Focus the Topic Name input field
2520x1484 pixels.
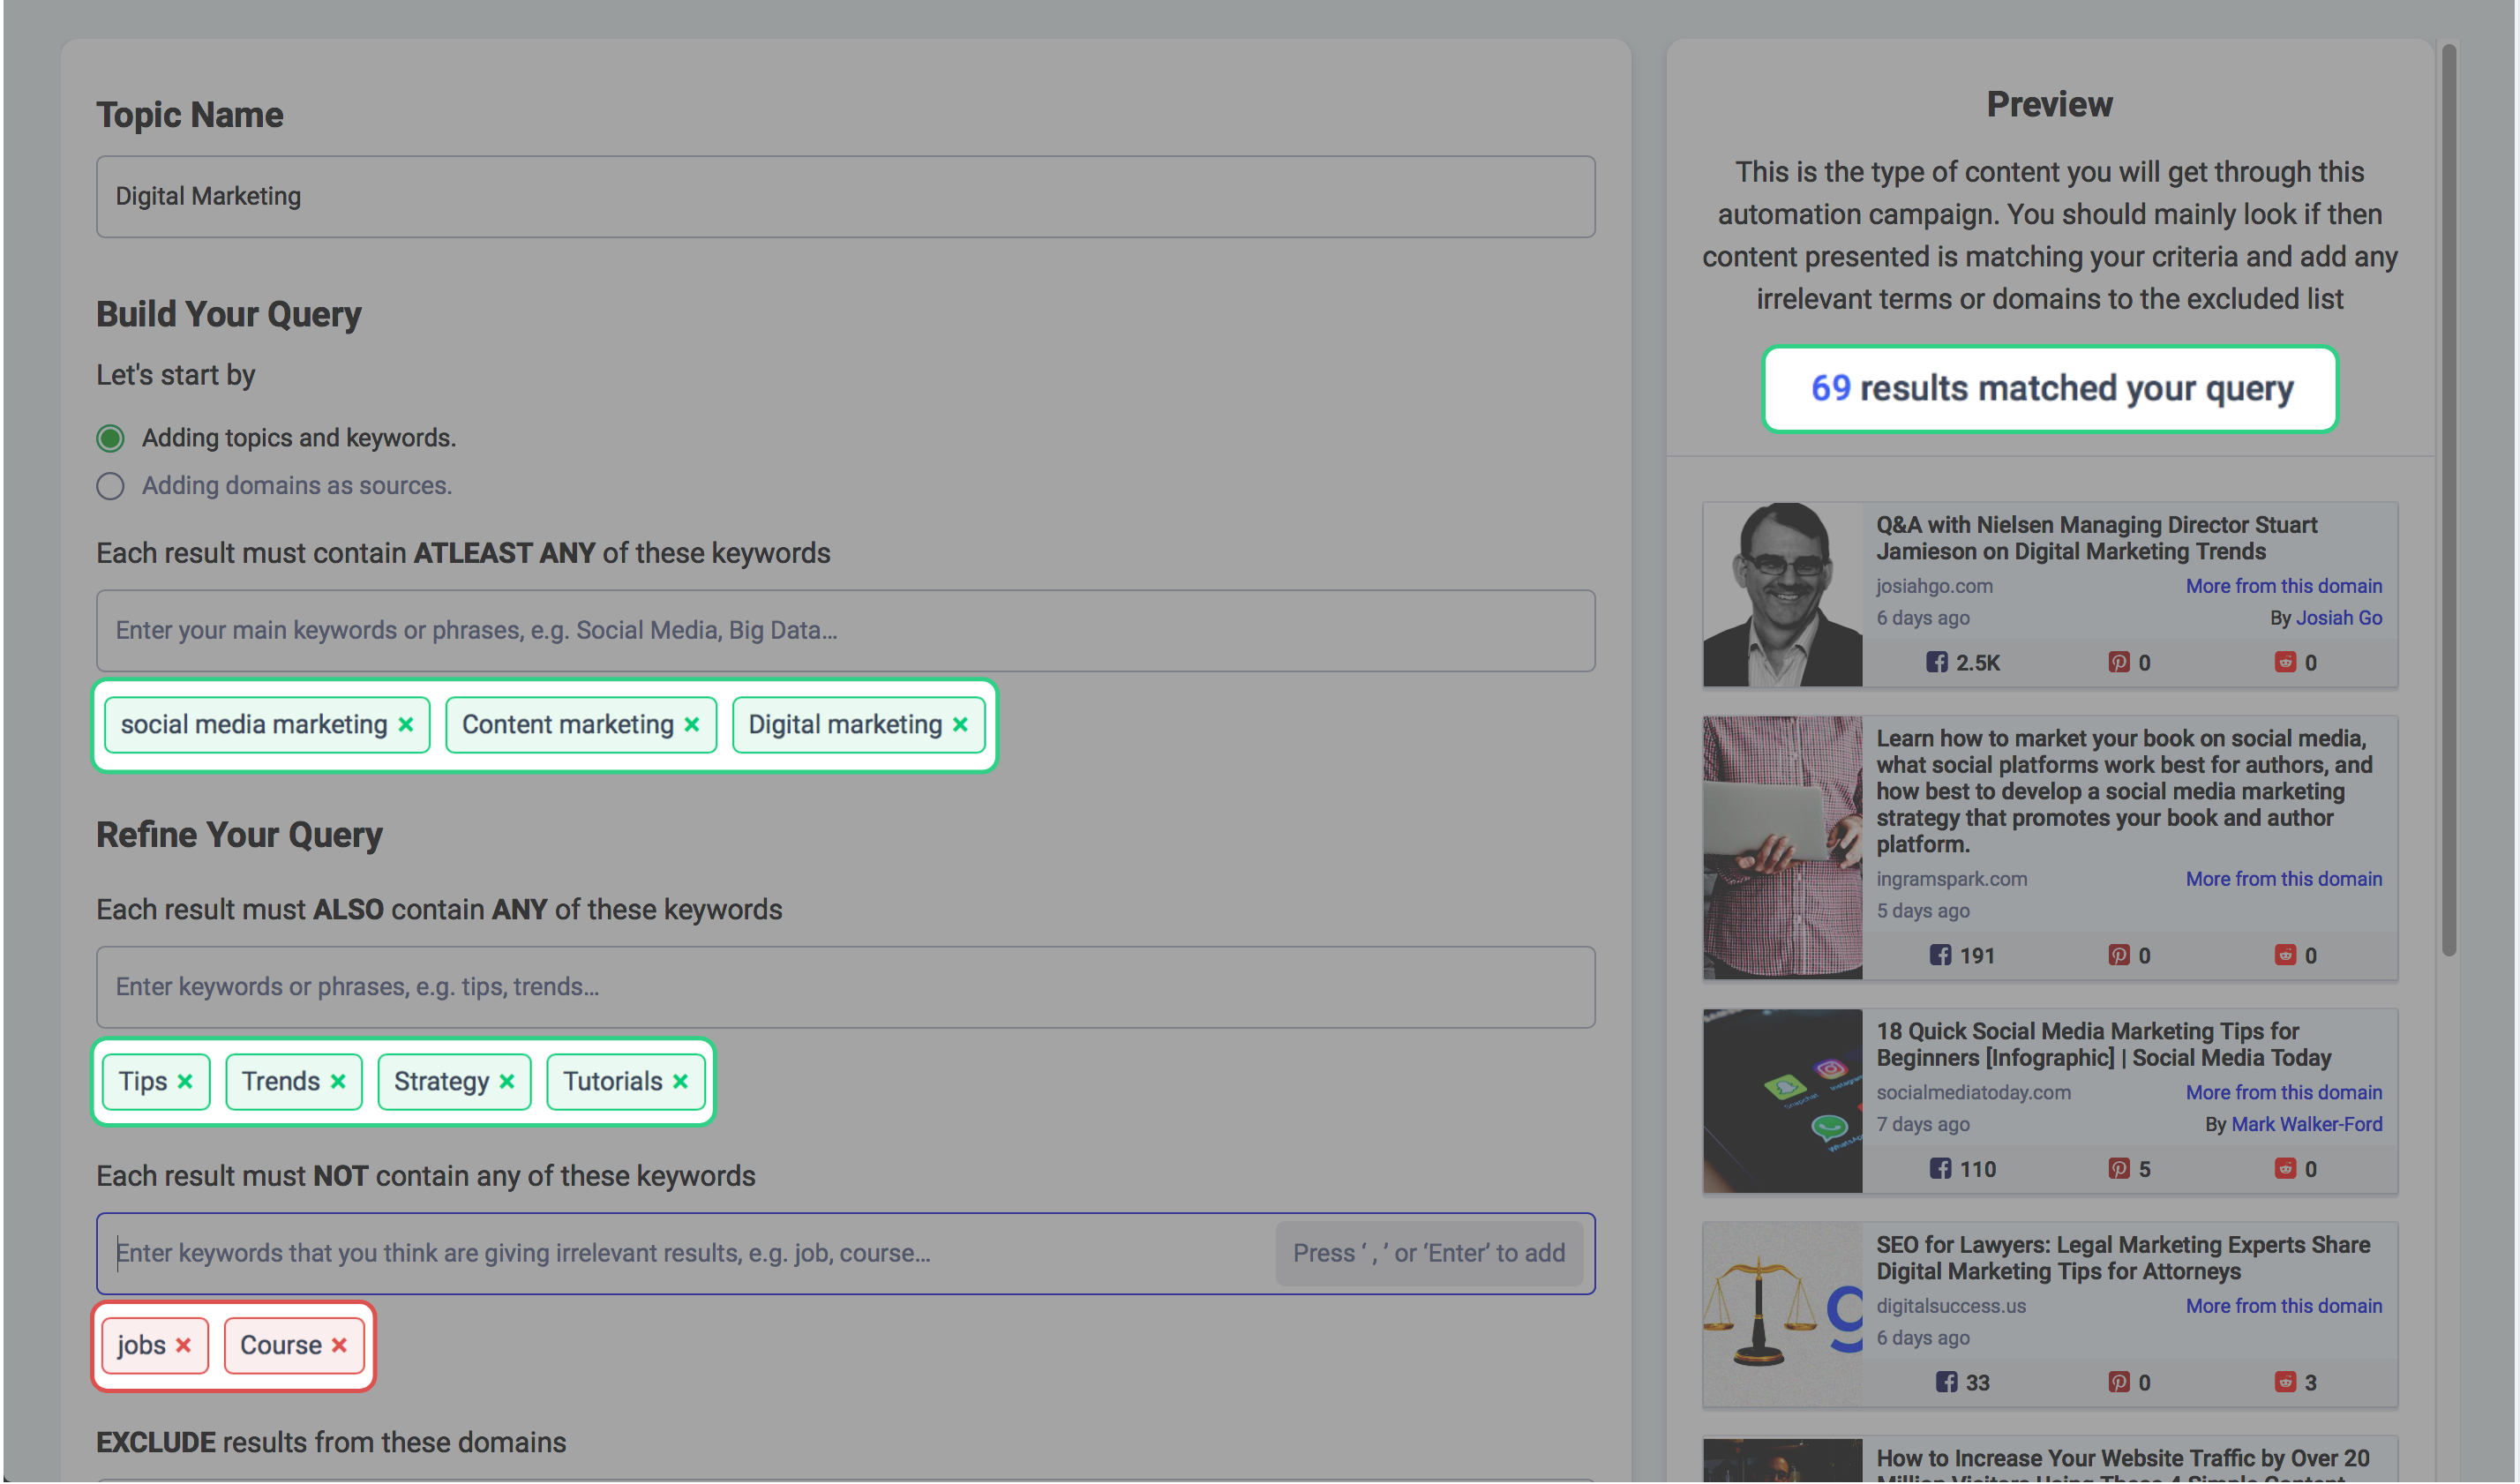(x=846, y=197)
